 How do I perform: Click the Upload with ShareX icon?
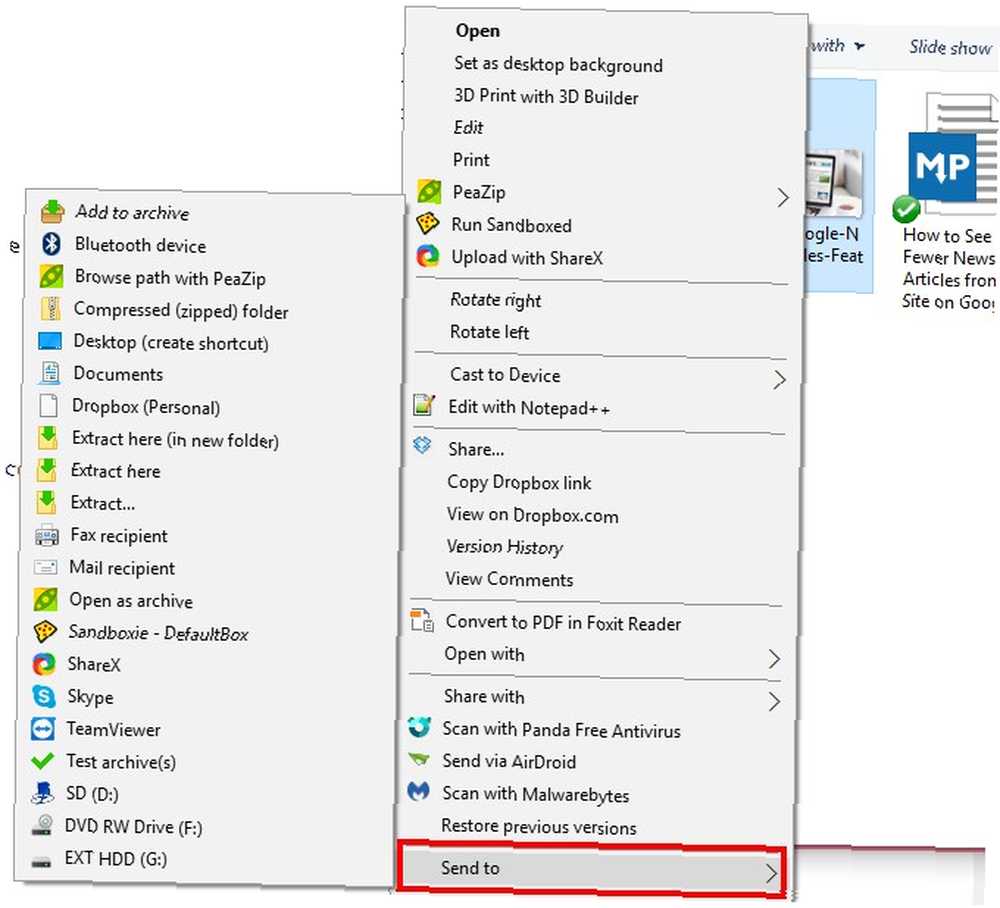427,256
